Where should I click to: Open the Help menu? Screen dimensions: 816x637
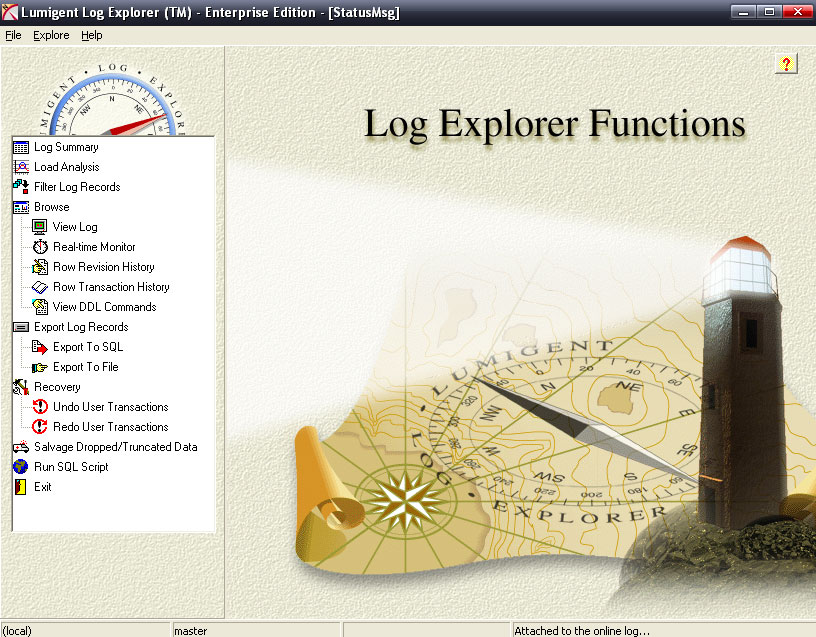[x=92, y=35]
